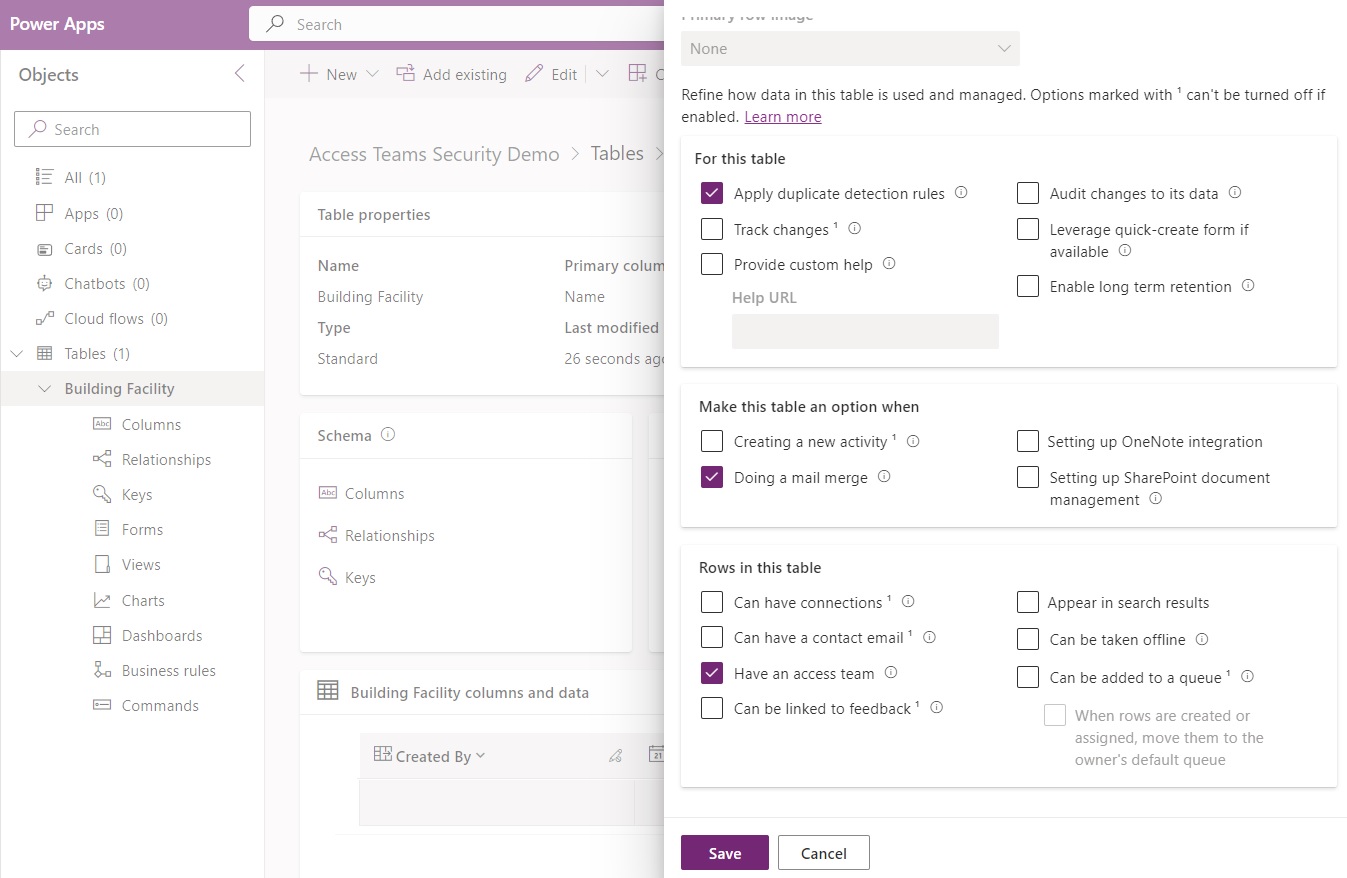Select the Columns icon under Building Facility
The height and width of the screenshot is (878, 1347).
pos(100,424)
